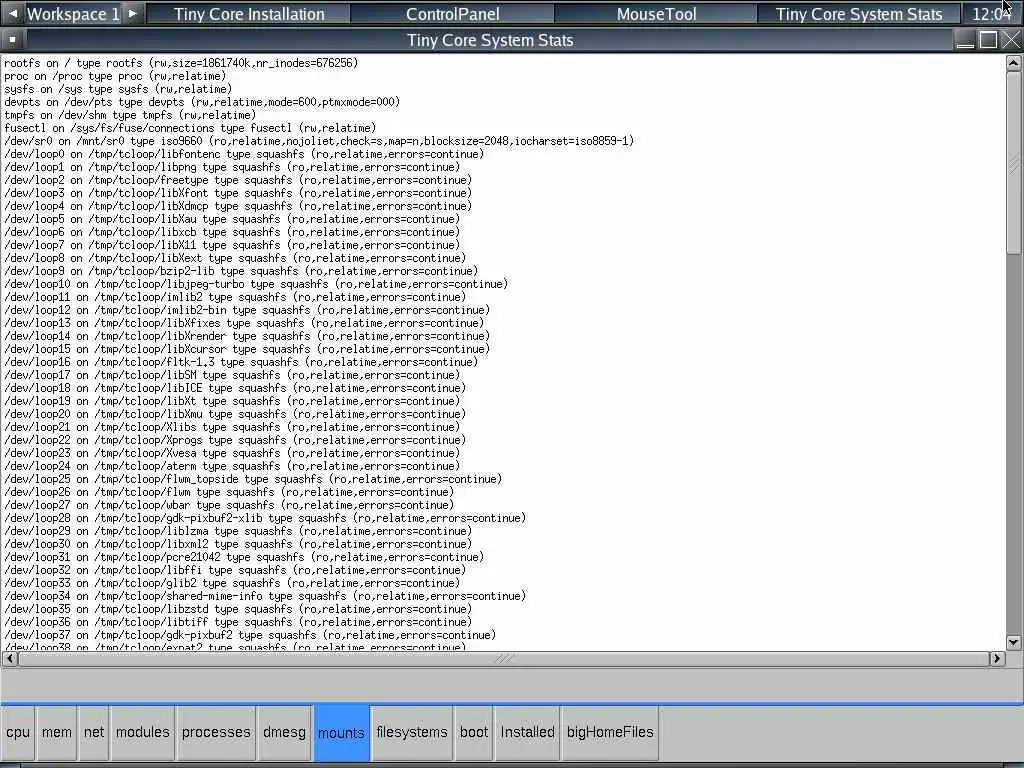Screen dimensions: 1024x768
Task: Switch to the filesystems tab
Action: [x=412, y=733]
